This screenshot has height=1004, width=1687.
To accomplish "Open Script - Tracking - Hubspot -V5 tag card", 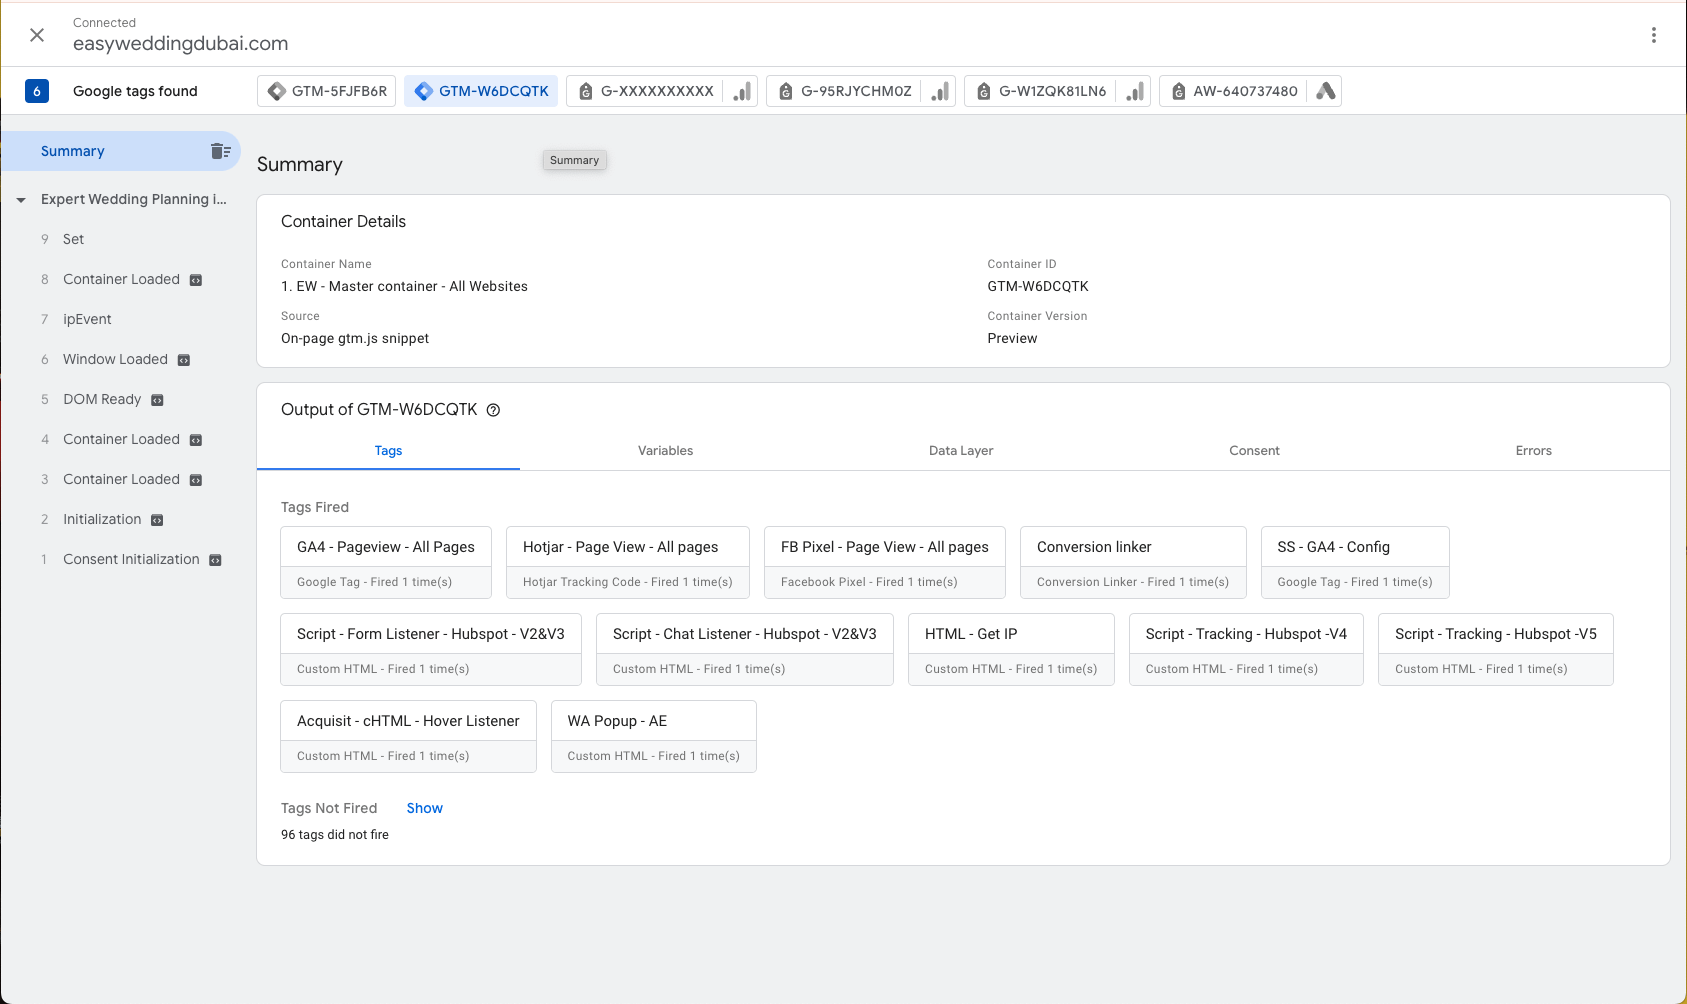I will tap(1496, 649).
